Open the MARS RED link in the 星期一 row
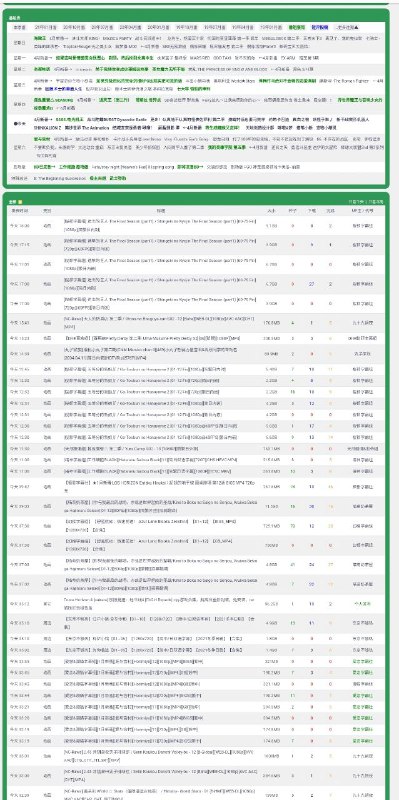The image size is (399, 800). (x=200, y=58)
